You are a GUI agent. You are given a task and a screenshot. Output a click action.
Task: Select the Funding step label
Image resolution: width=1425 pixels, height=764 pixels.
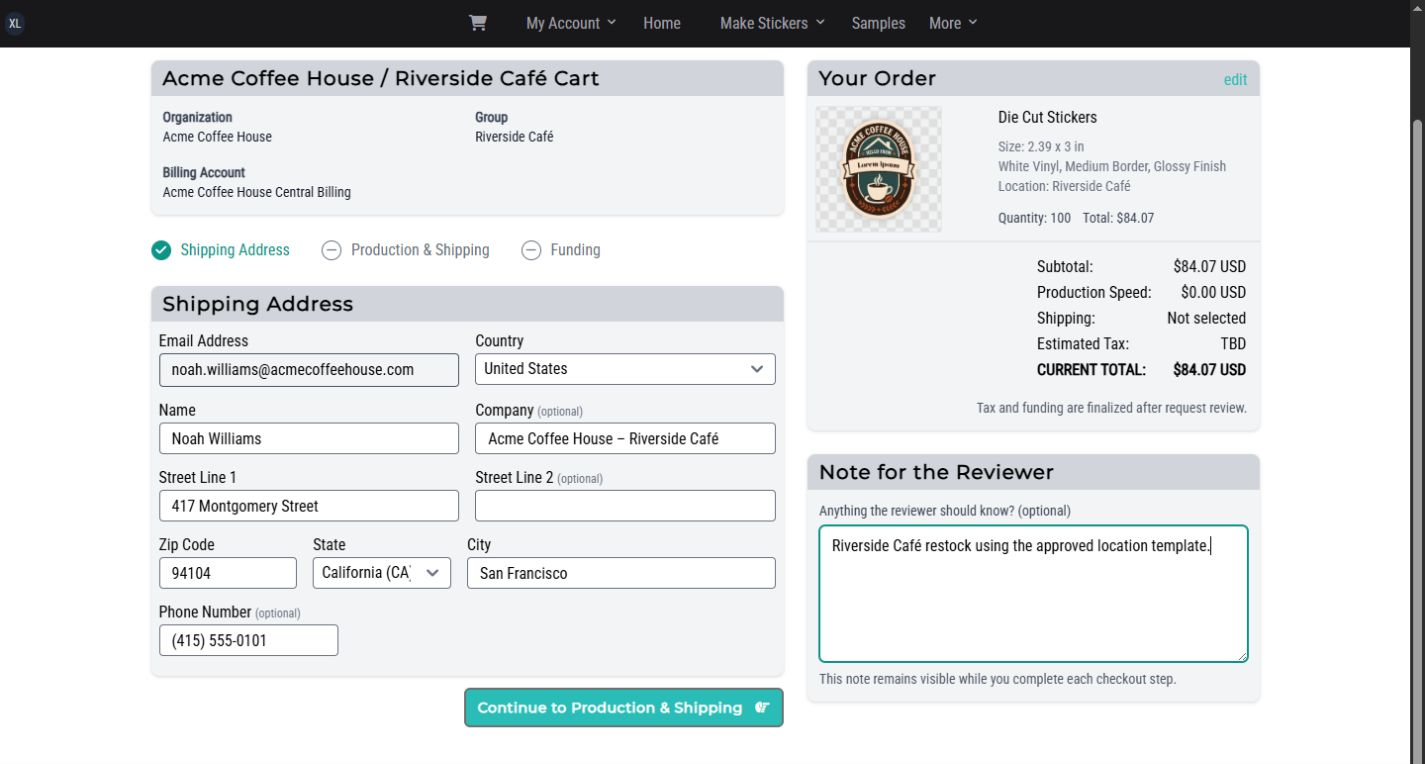[x=575, y=250]
